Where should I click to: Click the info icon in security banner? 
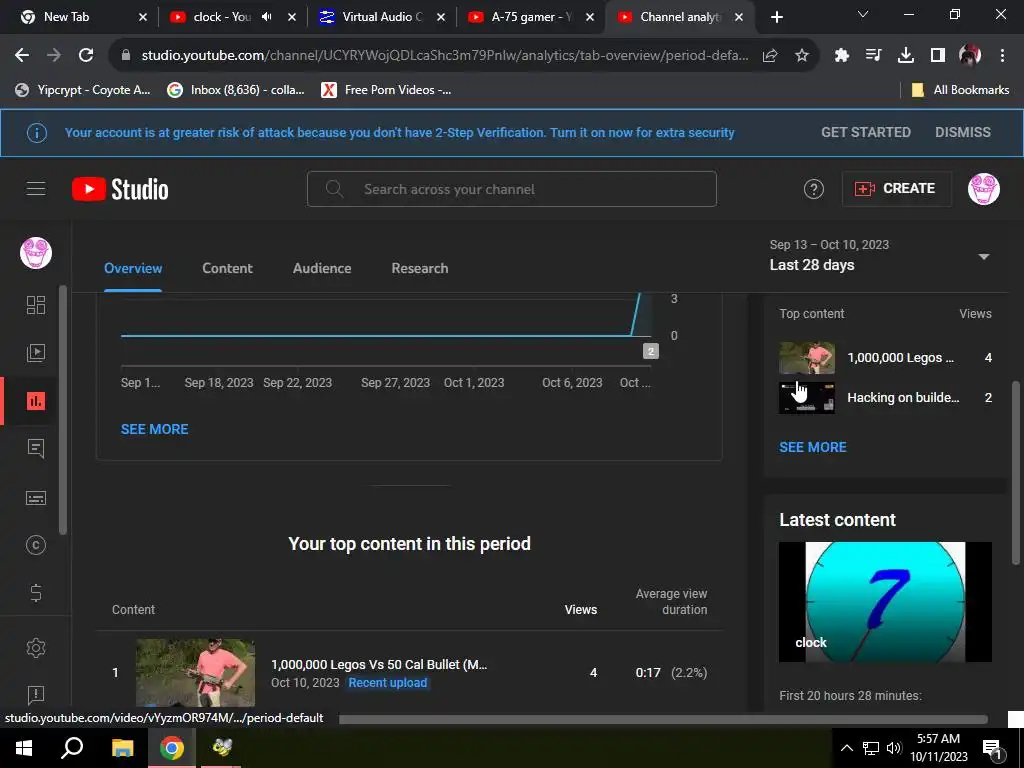tap(37, 133)
